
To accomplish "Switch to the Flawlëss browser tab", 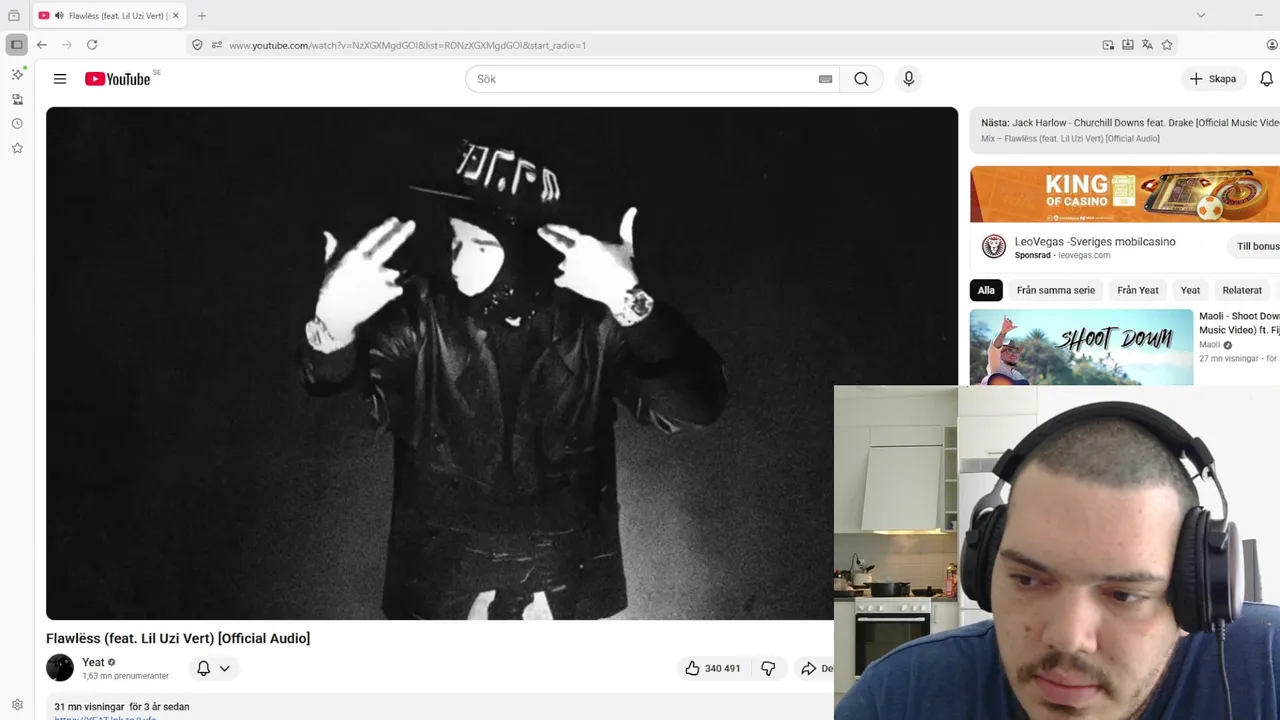I will (x=108, y=16).
